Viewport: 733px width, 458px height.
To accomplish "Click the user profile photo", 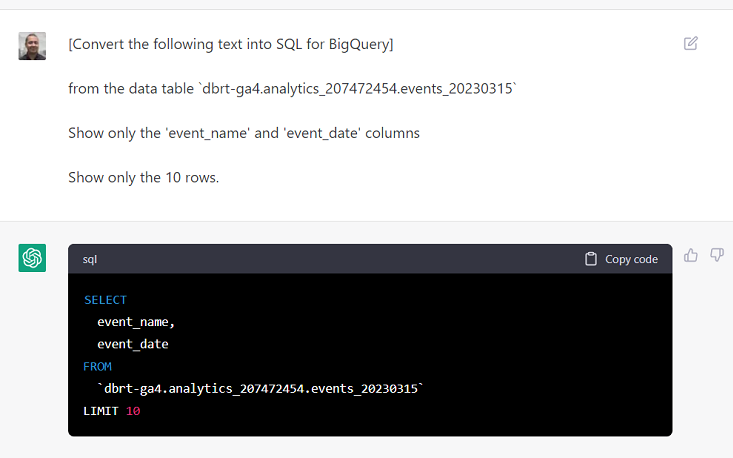I will pyautogui.click(x=32, y=46).
